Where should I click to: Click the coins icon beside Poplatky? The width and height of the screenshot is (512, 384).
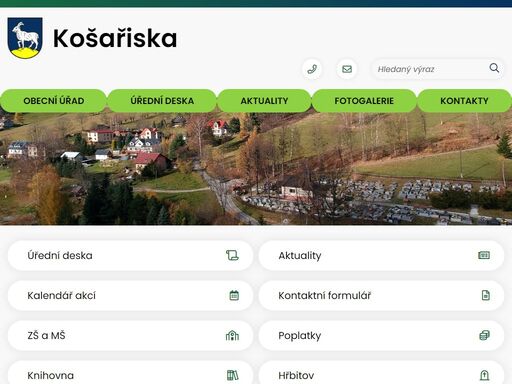[x=484, y=335]
